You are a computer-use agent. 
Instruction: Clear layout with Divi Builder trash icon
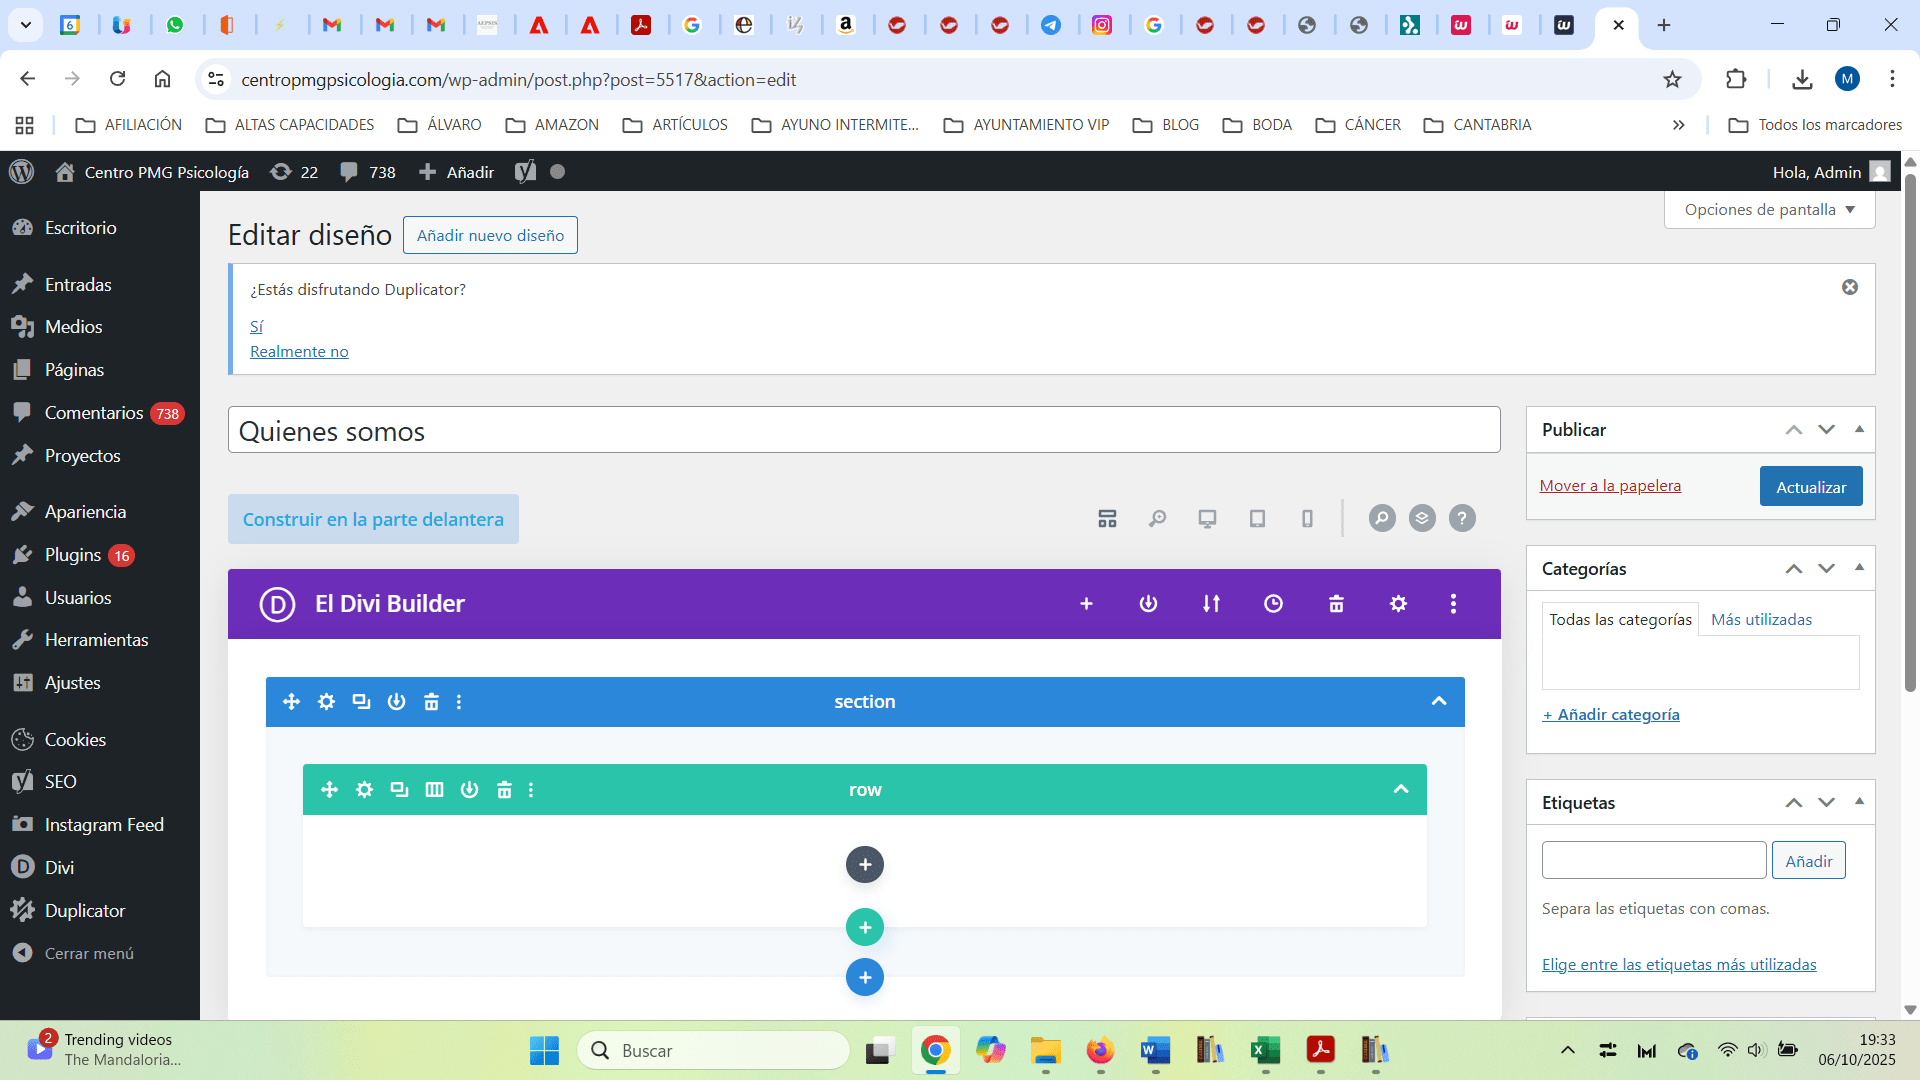(x=1336, y=604)
